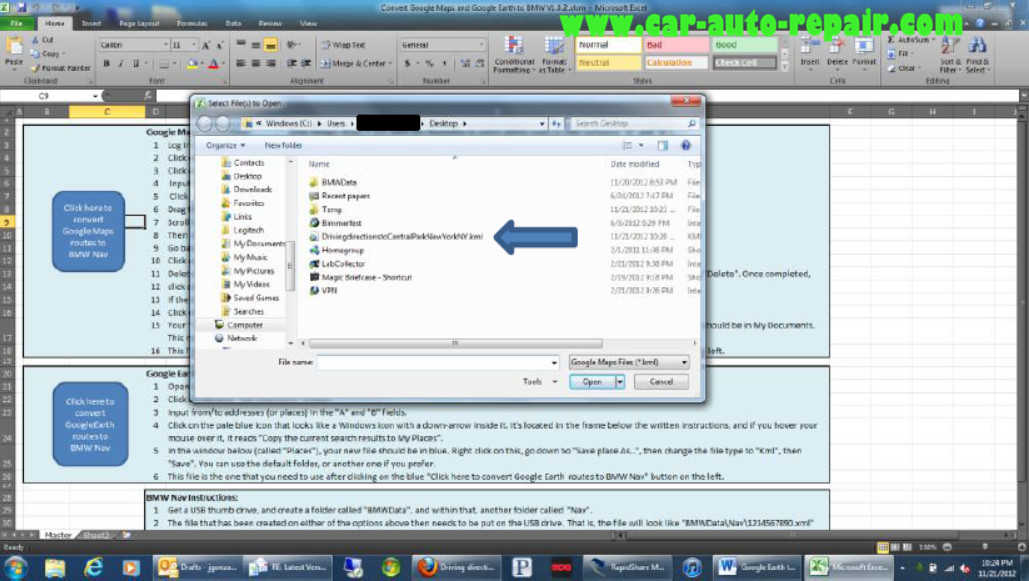Click the dialog's Back navigation arrow

(205, 123)
